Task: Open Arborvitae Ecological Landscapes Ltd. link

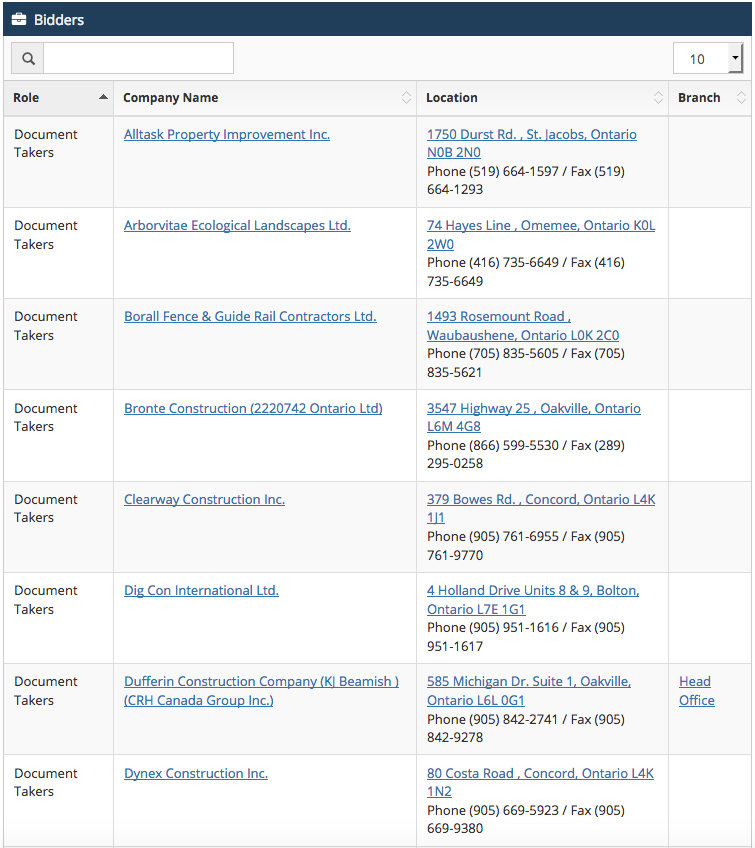Action: (237, 226)
